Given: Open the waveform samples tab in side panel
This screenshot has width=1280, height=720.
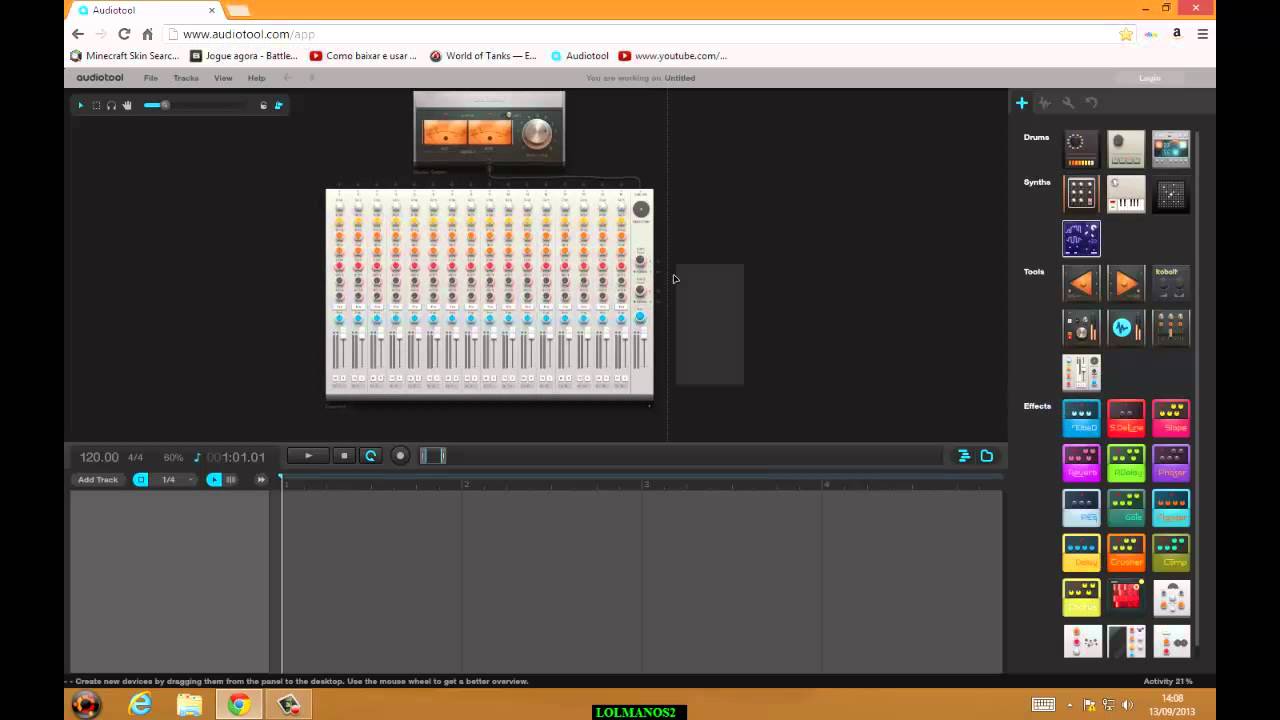Looking at the screenshot, I should [x=1044, y=103].
